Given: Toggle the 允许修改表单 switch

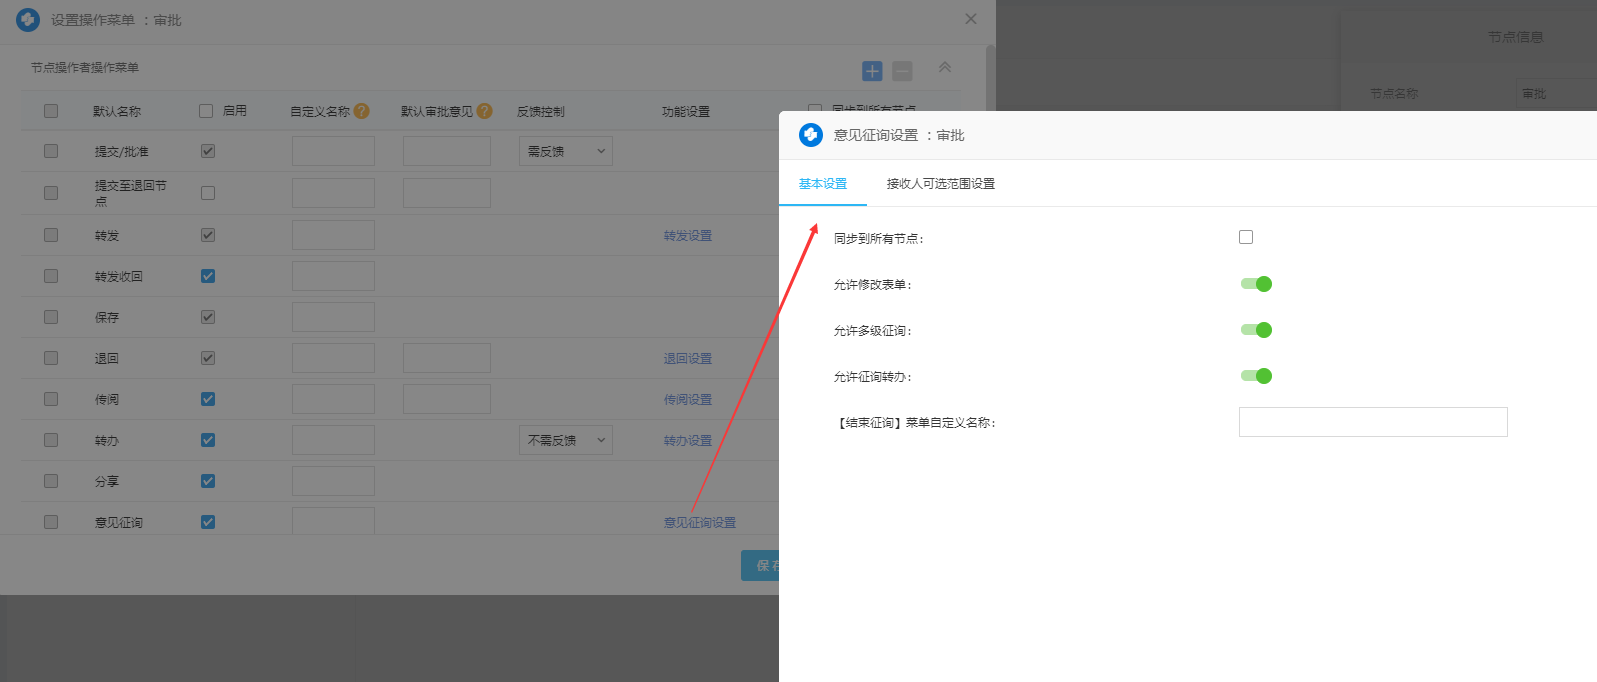Looking at the screenshot, I should [1256, 284].
